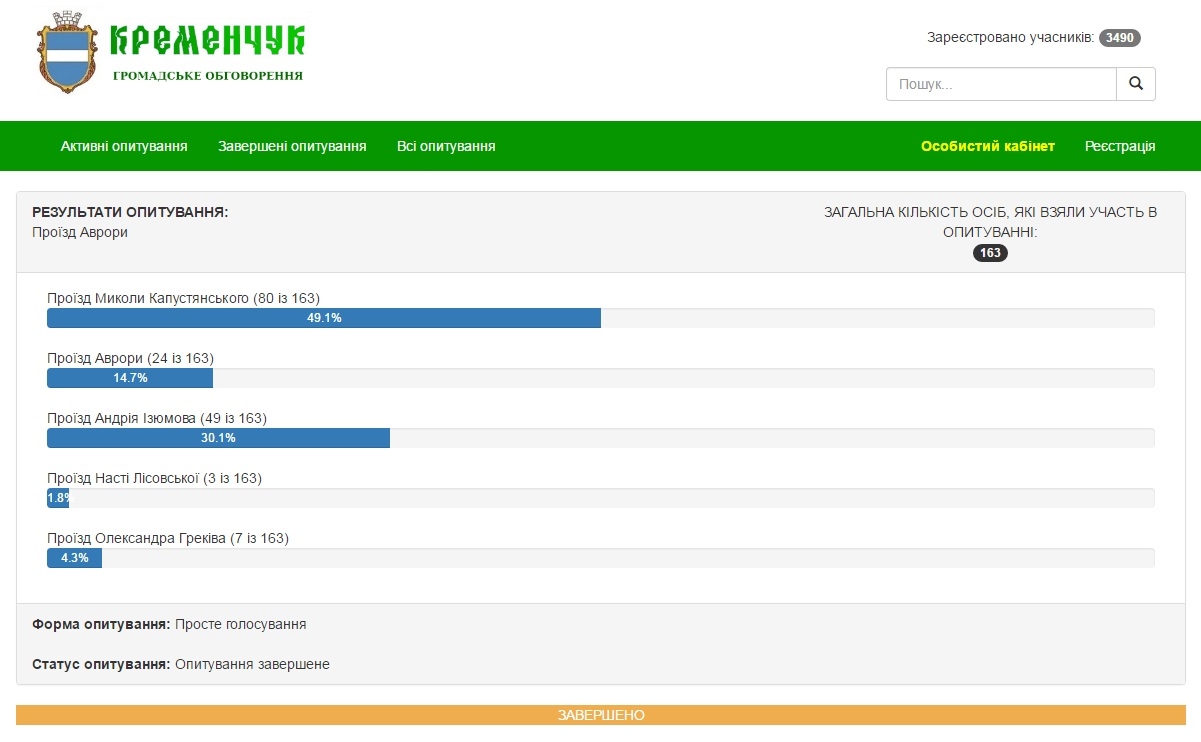Image resolution: width=1201 pixels, height=742 pixels.
Task: Click the magnifying glass search button
Action: pyautogui.click(x=1135, y=84)
